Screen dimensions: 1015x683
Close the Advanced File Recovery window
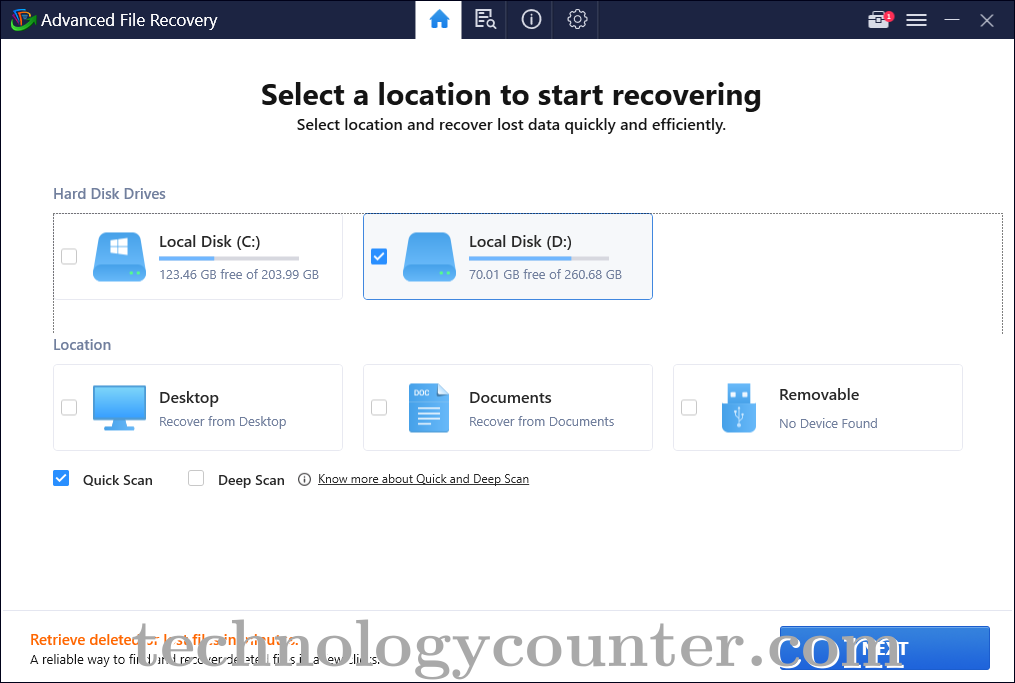click(987, 21)
